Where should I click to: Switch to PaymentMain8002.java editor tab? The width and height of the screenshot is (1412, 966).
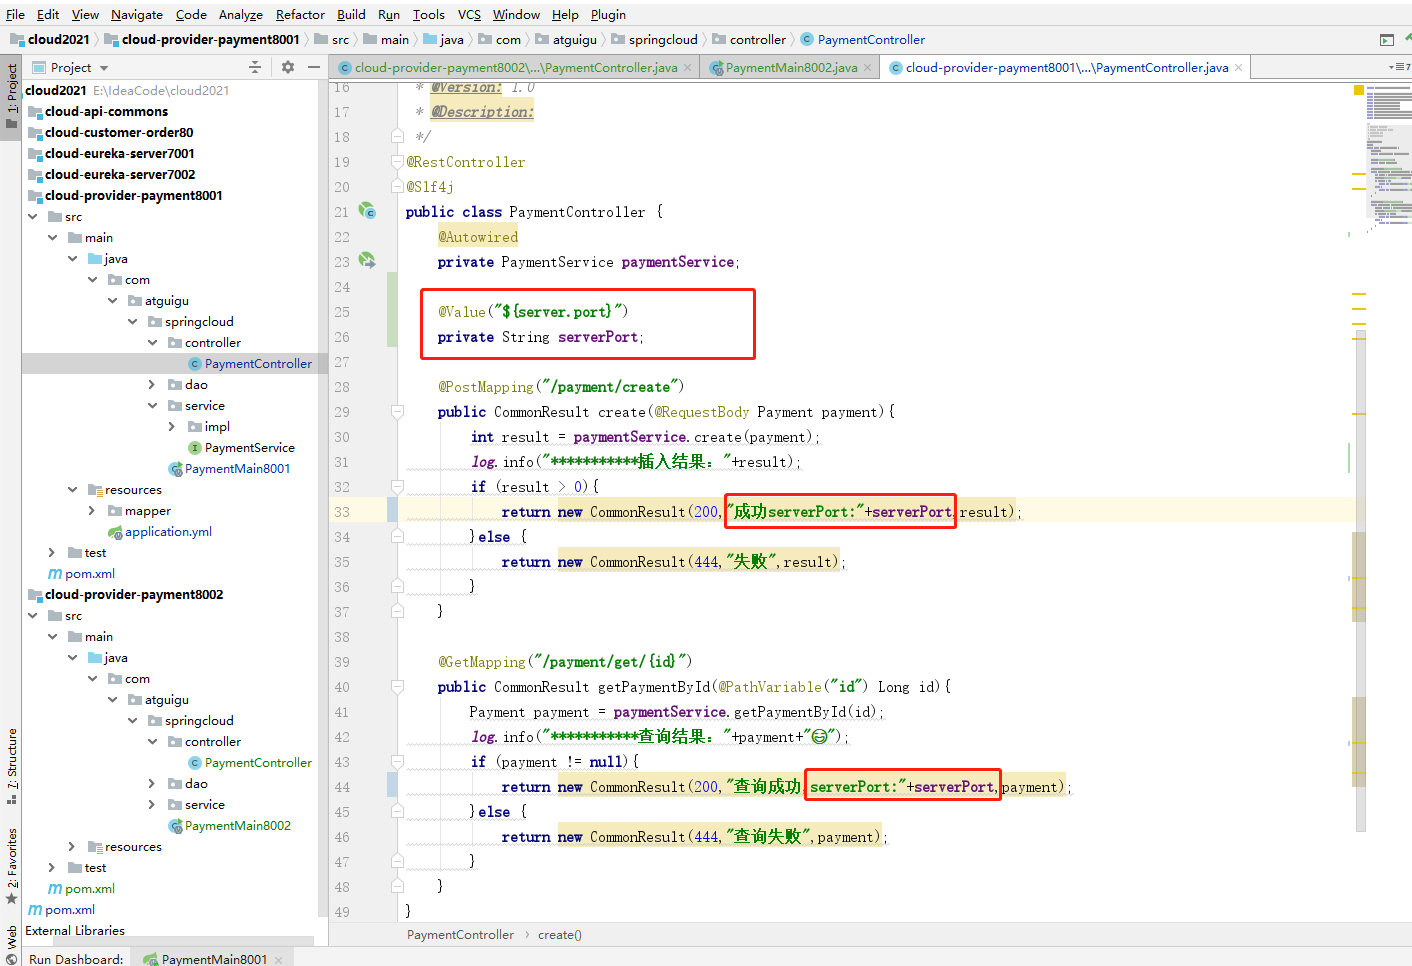[791, 67]
